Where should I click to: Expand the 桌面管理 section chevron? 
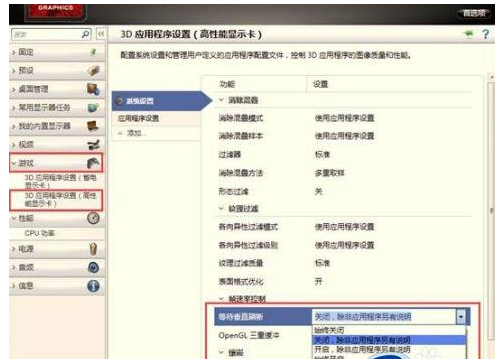pyautogui.click(x=14, y=89)
